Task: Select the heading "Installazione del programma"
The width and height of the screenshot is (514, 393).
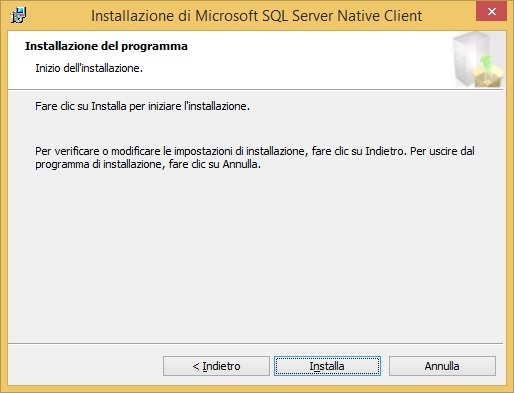Action: pyautogui.click(x=106, y=46)
